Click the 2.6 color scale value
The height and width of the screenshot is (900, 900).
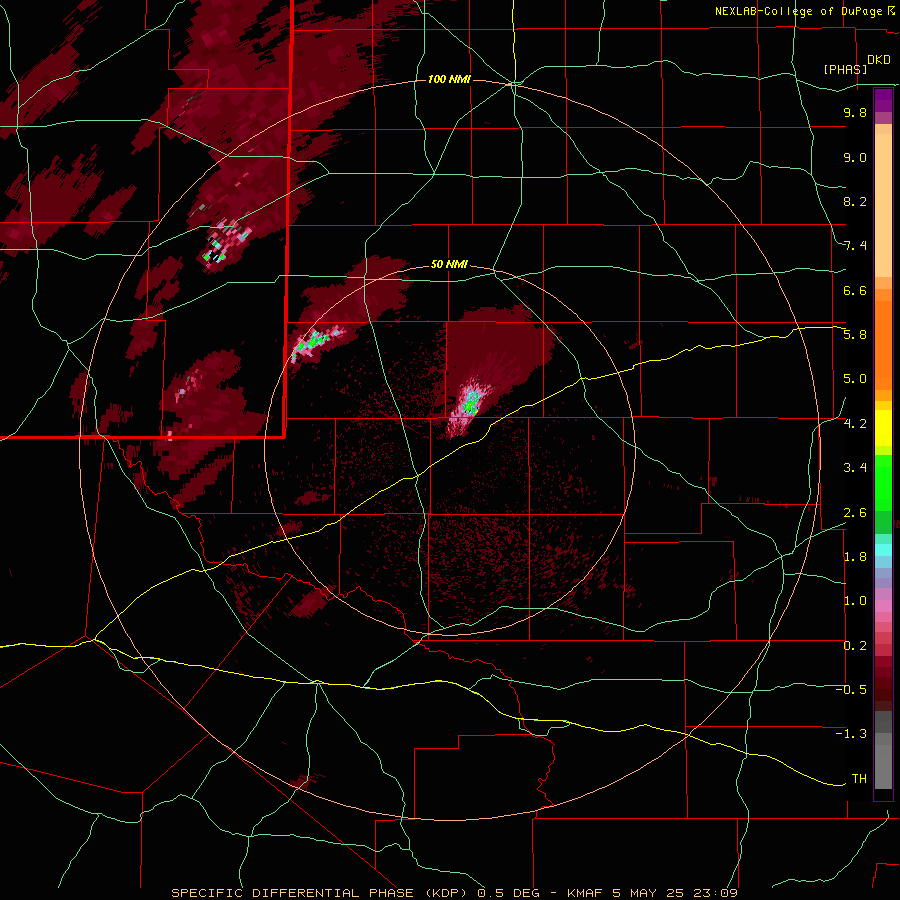(x=855, y=513)
